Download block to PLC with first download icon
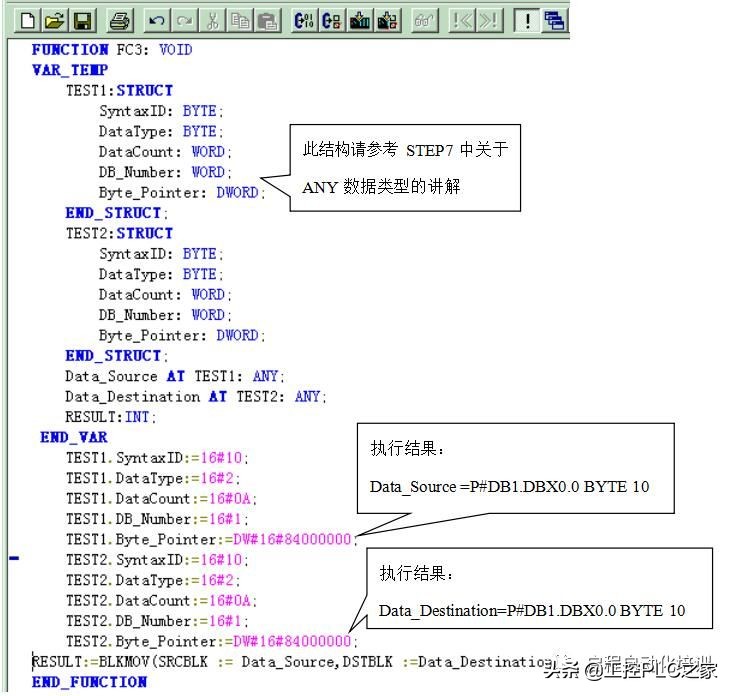This screenshot has width=735, height=696. (360, 21)
